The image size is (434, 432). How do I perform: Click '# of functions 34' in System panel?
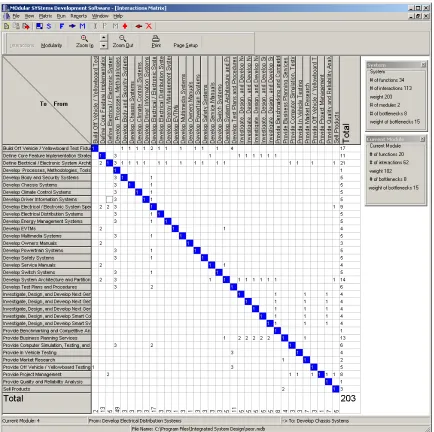point(387,80)
